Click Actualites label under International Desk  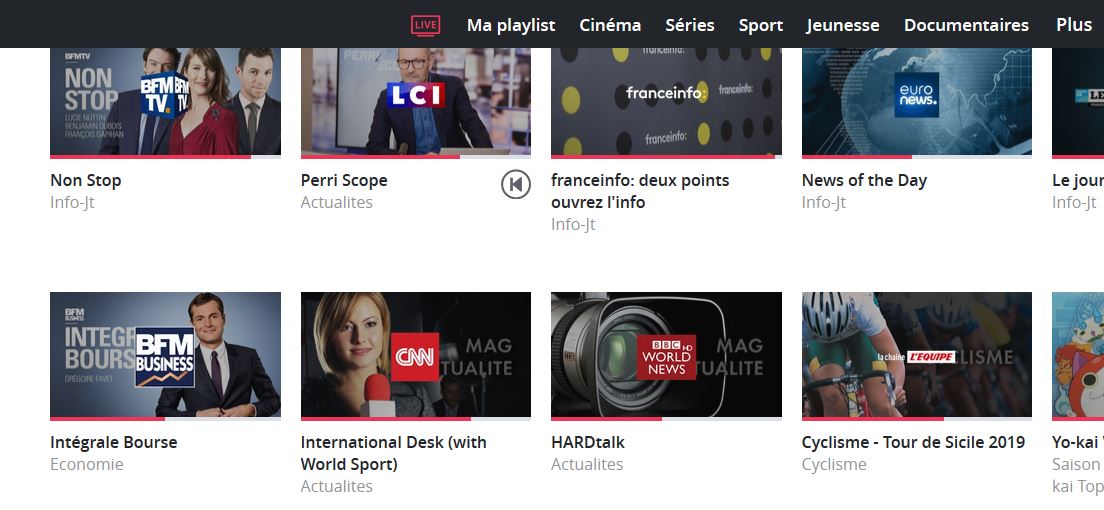pos(337,487)
